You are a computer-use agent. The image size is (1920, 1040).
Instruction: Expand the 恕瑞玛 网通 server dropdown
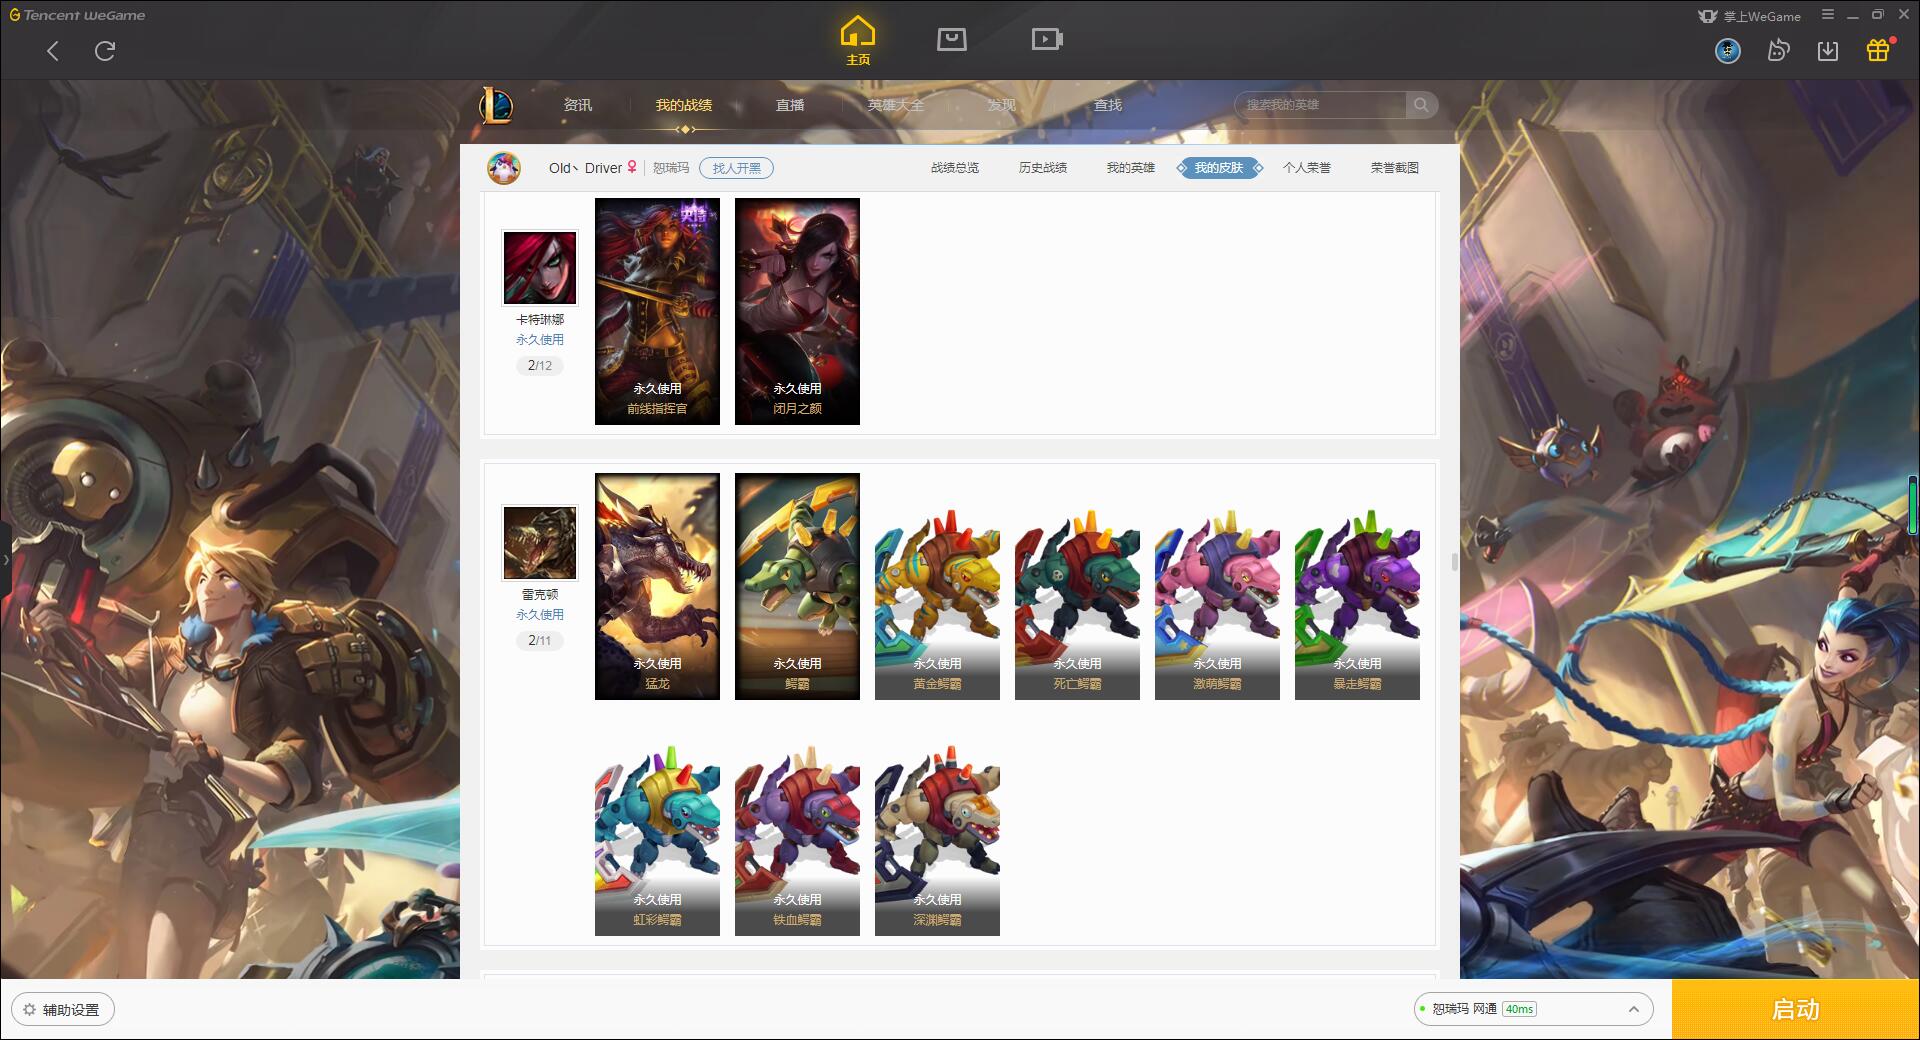tap(1533, 1009)
